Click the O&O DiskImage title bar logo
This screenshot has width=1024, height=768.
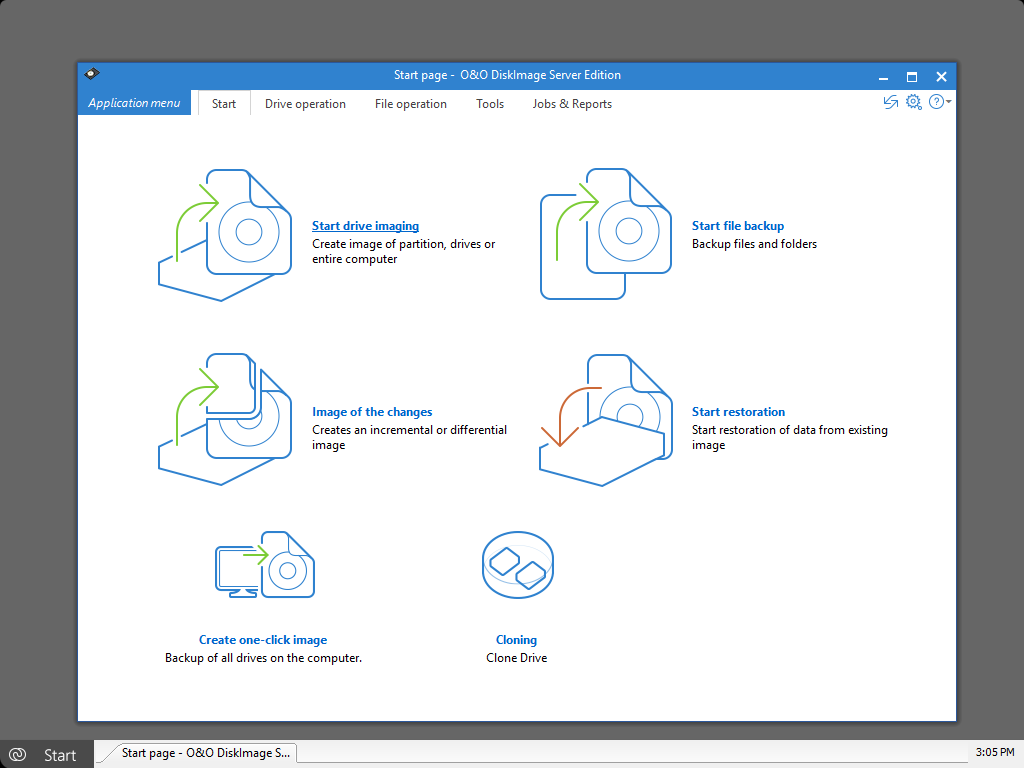pyautogui.click(x=92, y=74)
